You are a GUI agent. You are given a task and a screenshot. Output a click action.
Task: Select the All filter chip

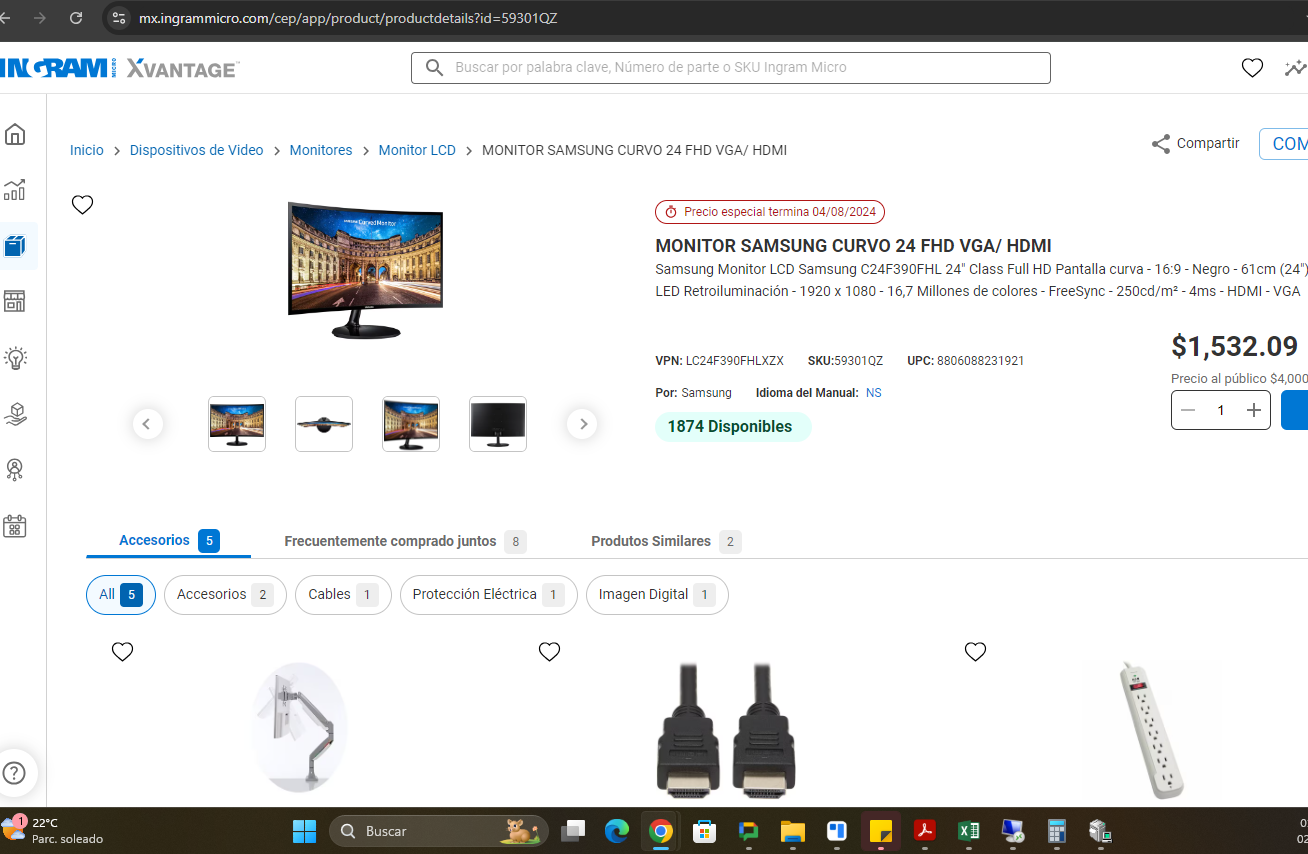coord(121,594)
